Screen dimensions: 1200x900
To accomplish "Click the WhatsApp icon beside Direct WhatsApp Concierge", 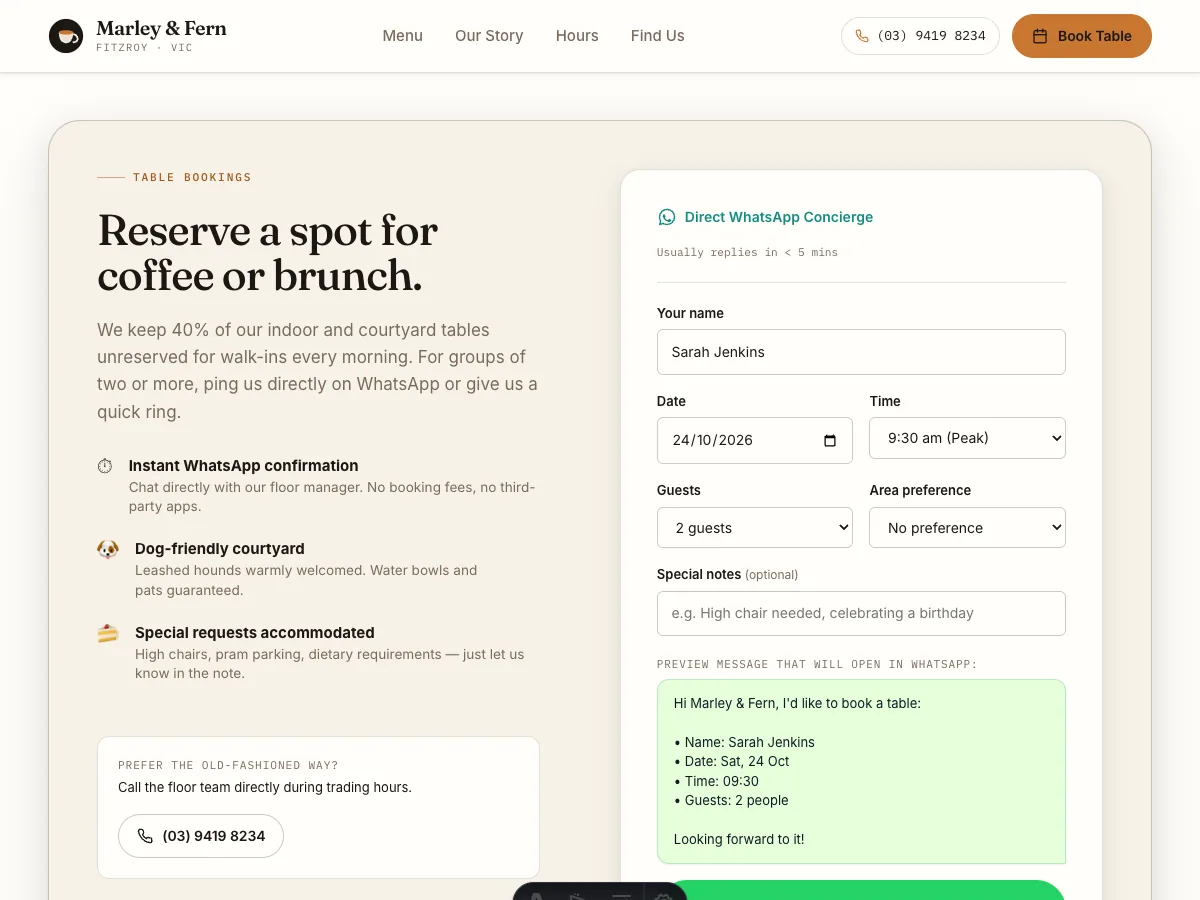I will coord(666,217).
